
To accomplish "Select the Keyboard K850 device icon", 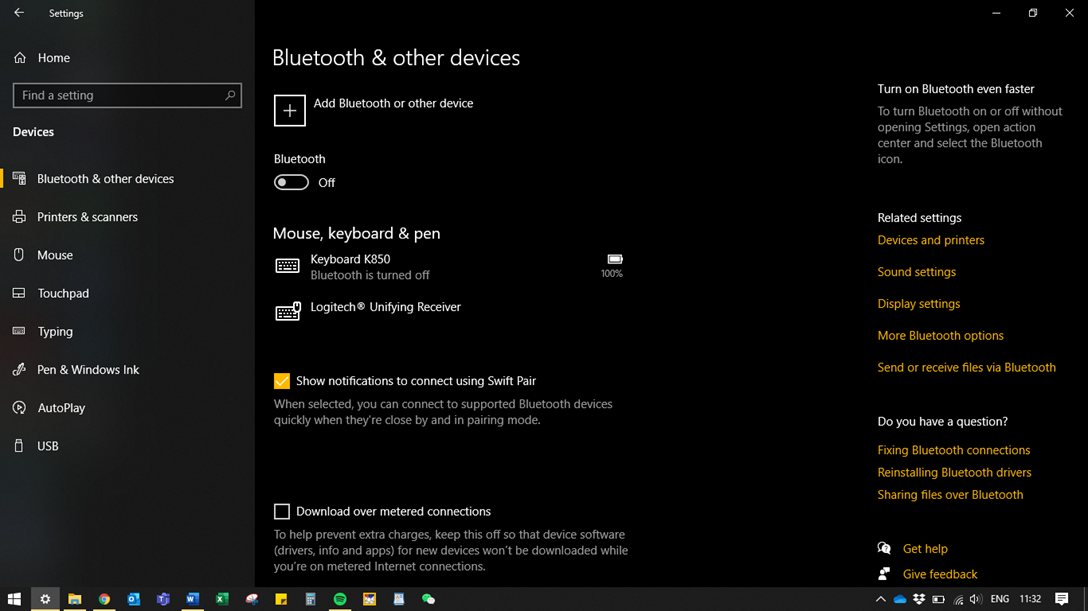I will tap(288, 266).
